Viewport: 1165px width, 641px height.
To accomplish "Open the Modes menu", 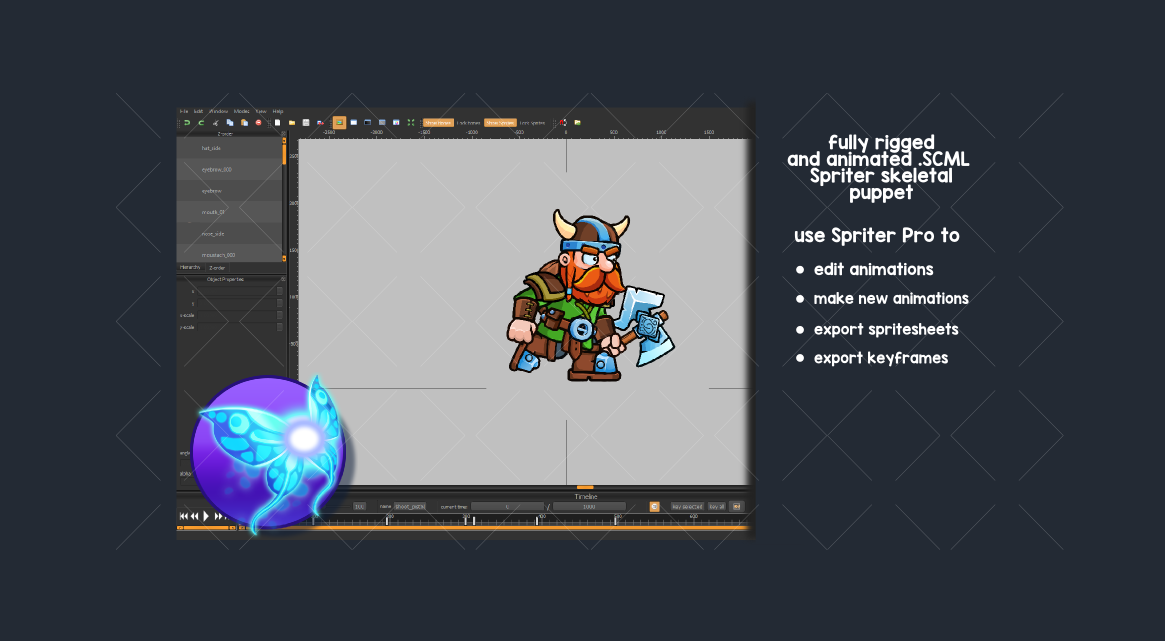I will (x=241, y=111).
